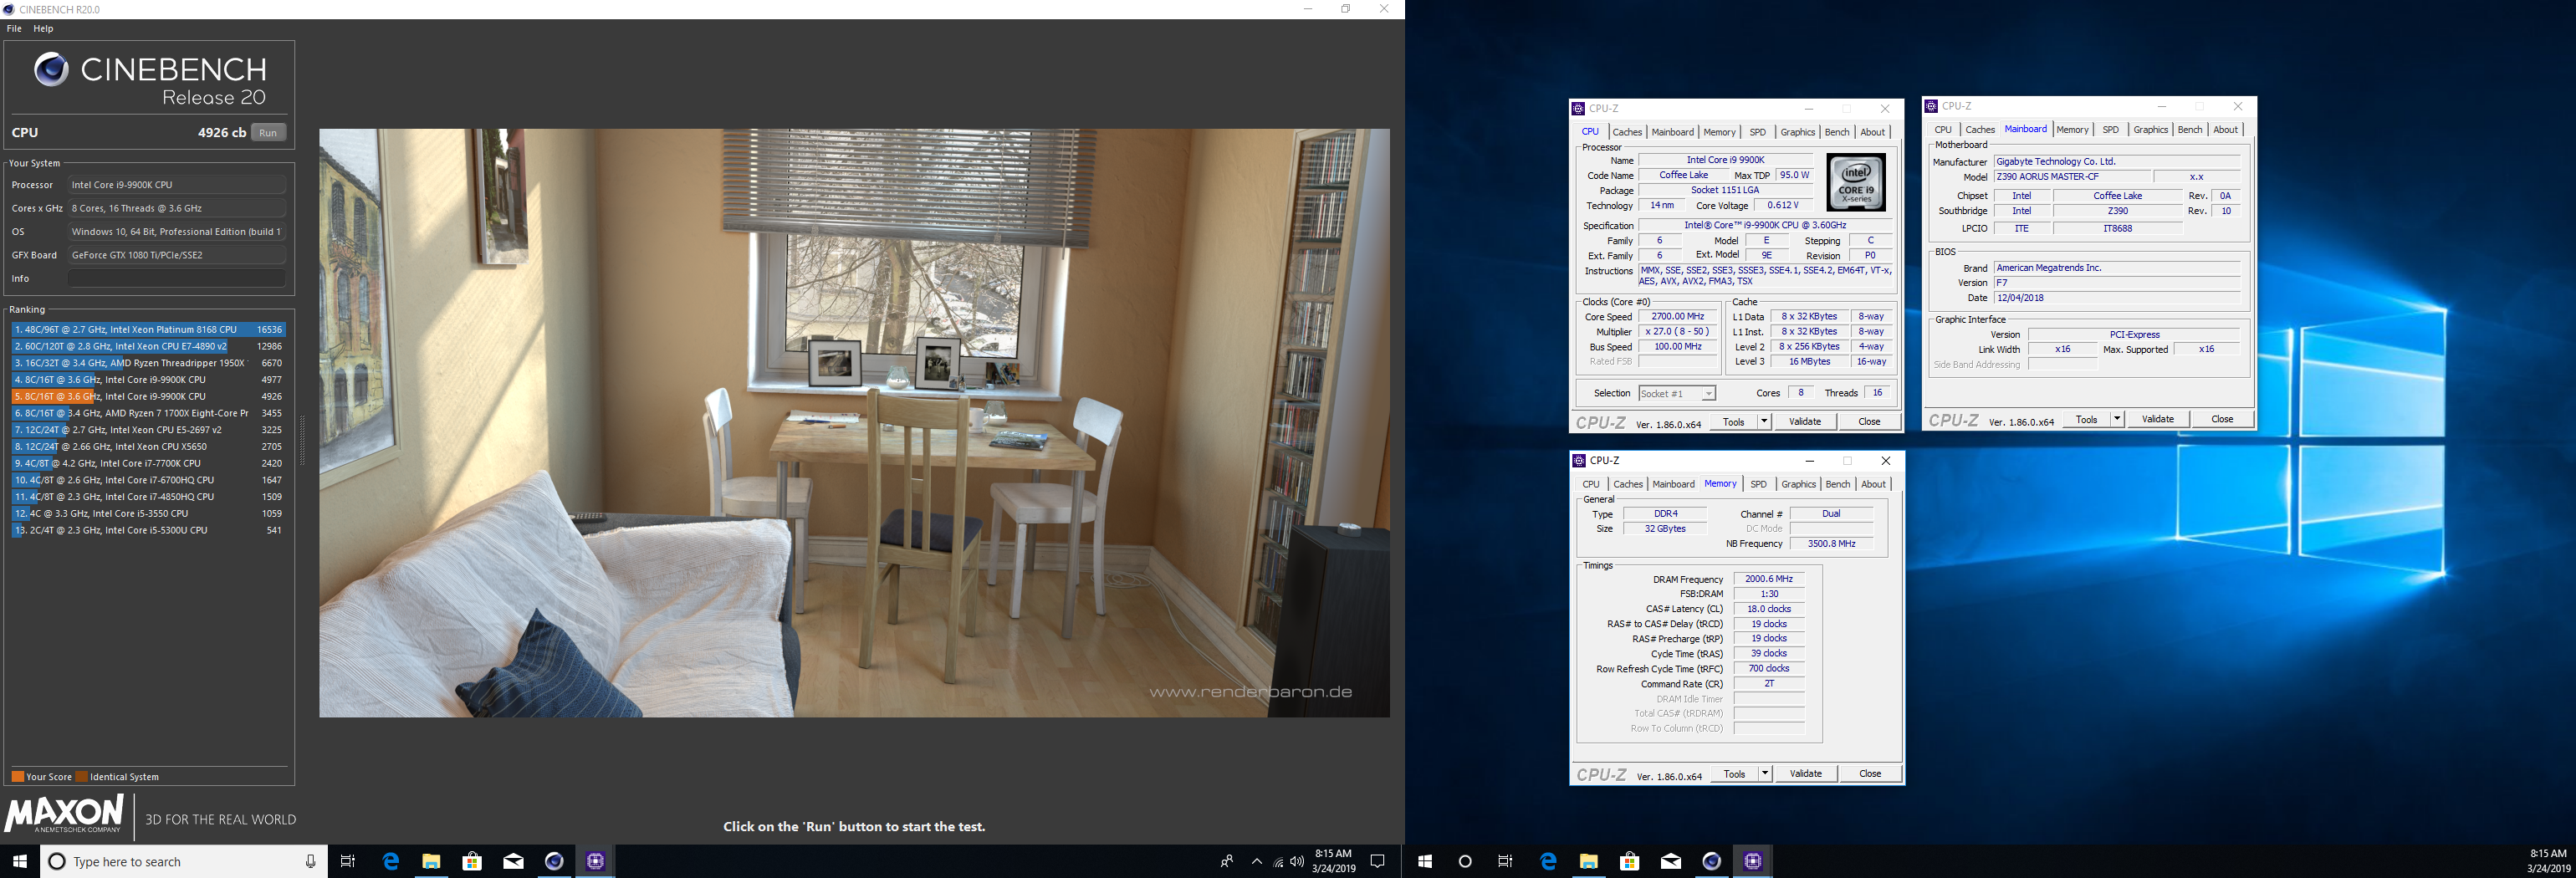Expand Tools arrow in CPU-Z Memory window
The image size is (2576, 878).
1765,774
